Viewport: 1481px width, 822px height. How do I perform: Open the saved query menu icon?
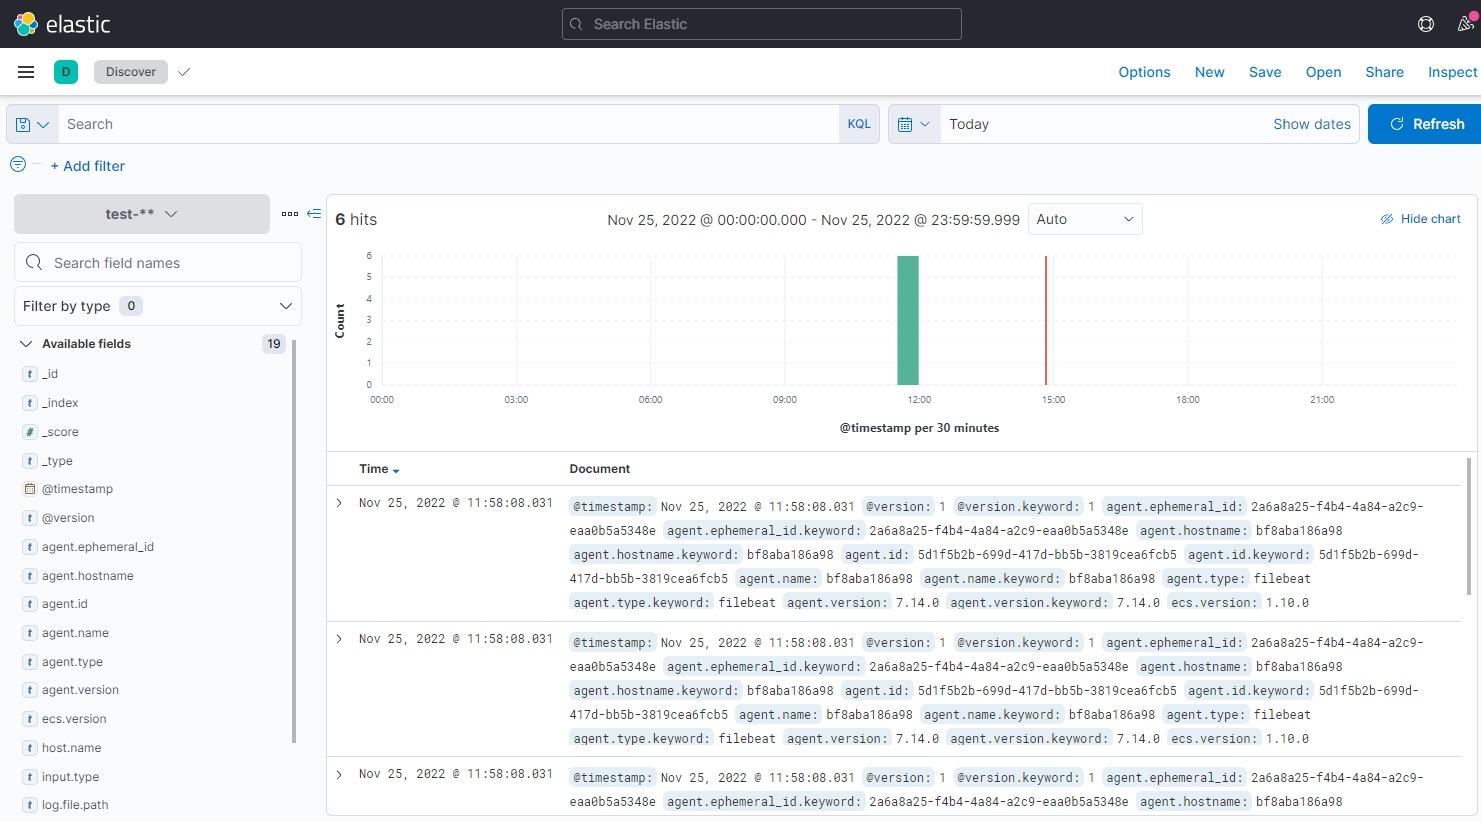click(x=32, y=124)
